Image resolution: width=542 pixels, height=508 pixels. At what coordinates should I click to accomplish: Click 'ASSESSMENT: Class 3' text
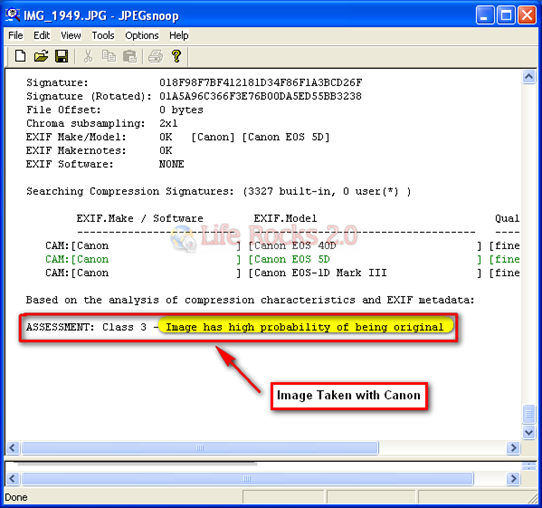point(86,327)
